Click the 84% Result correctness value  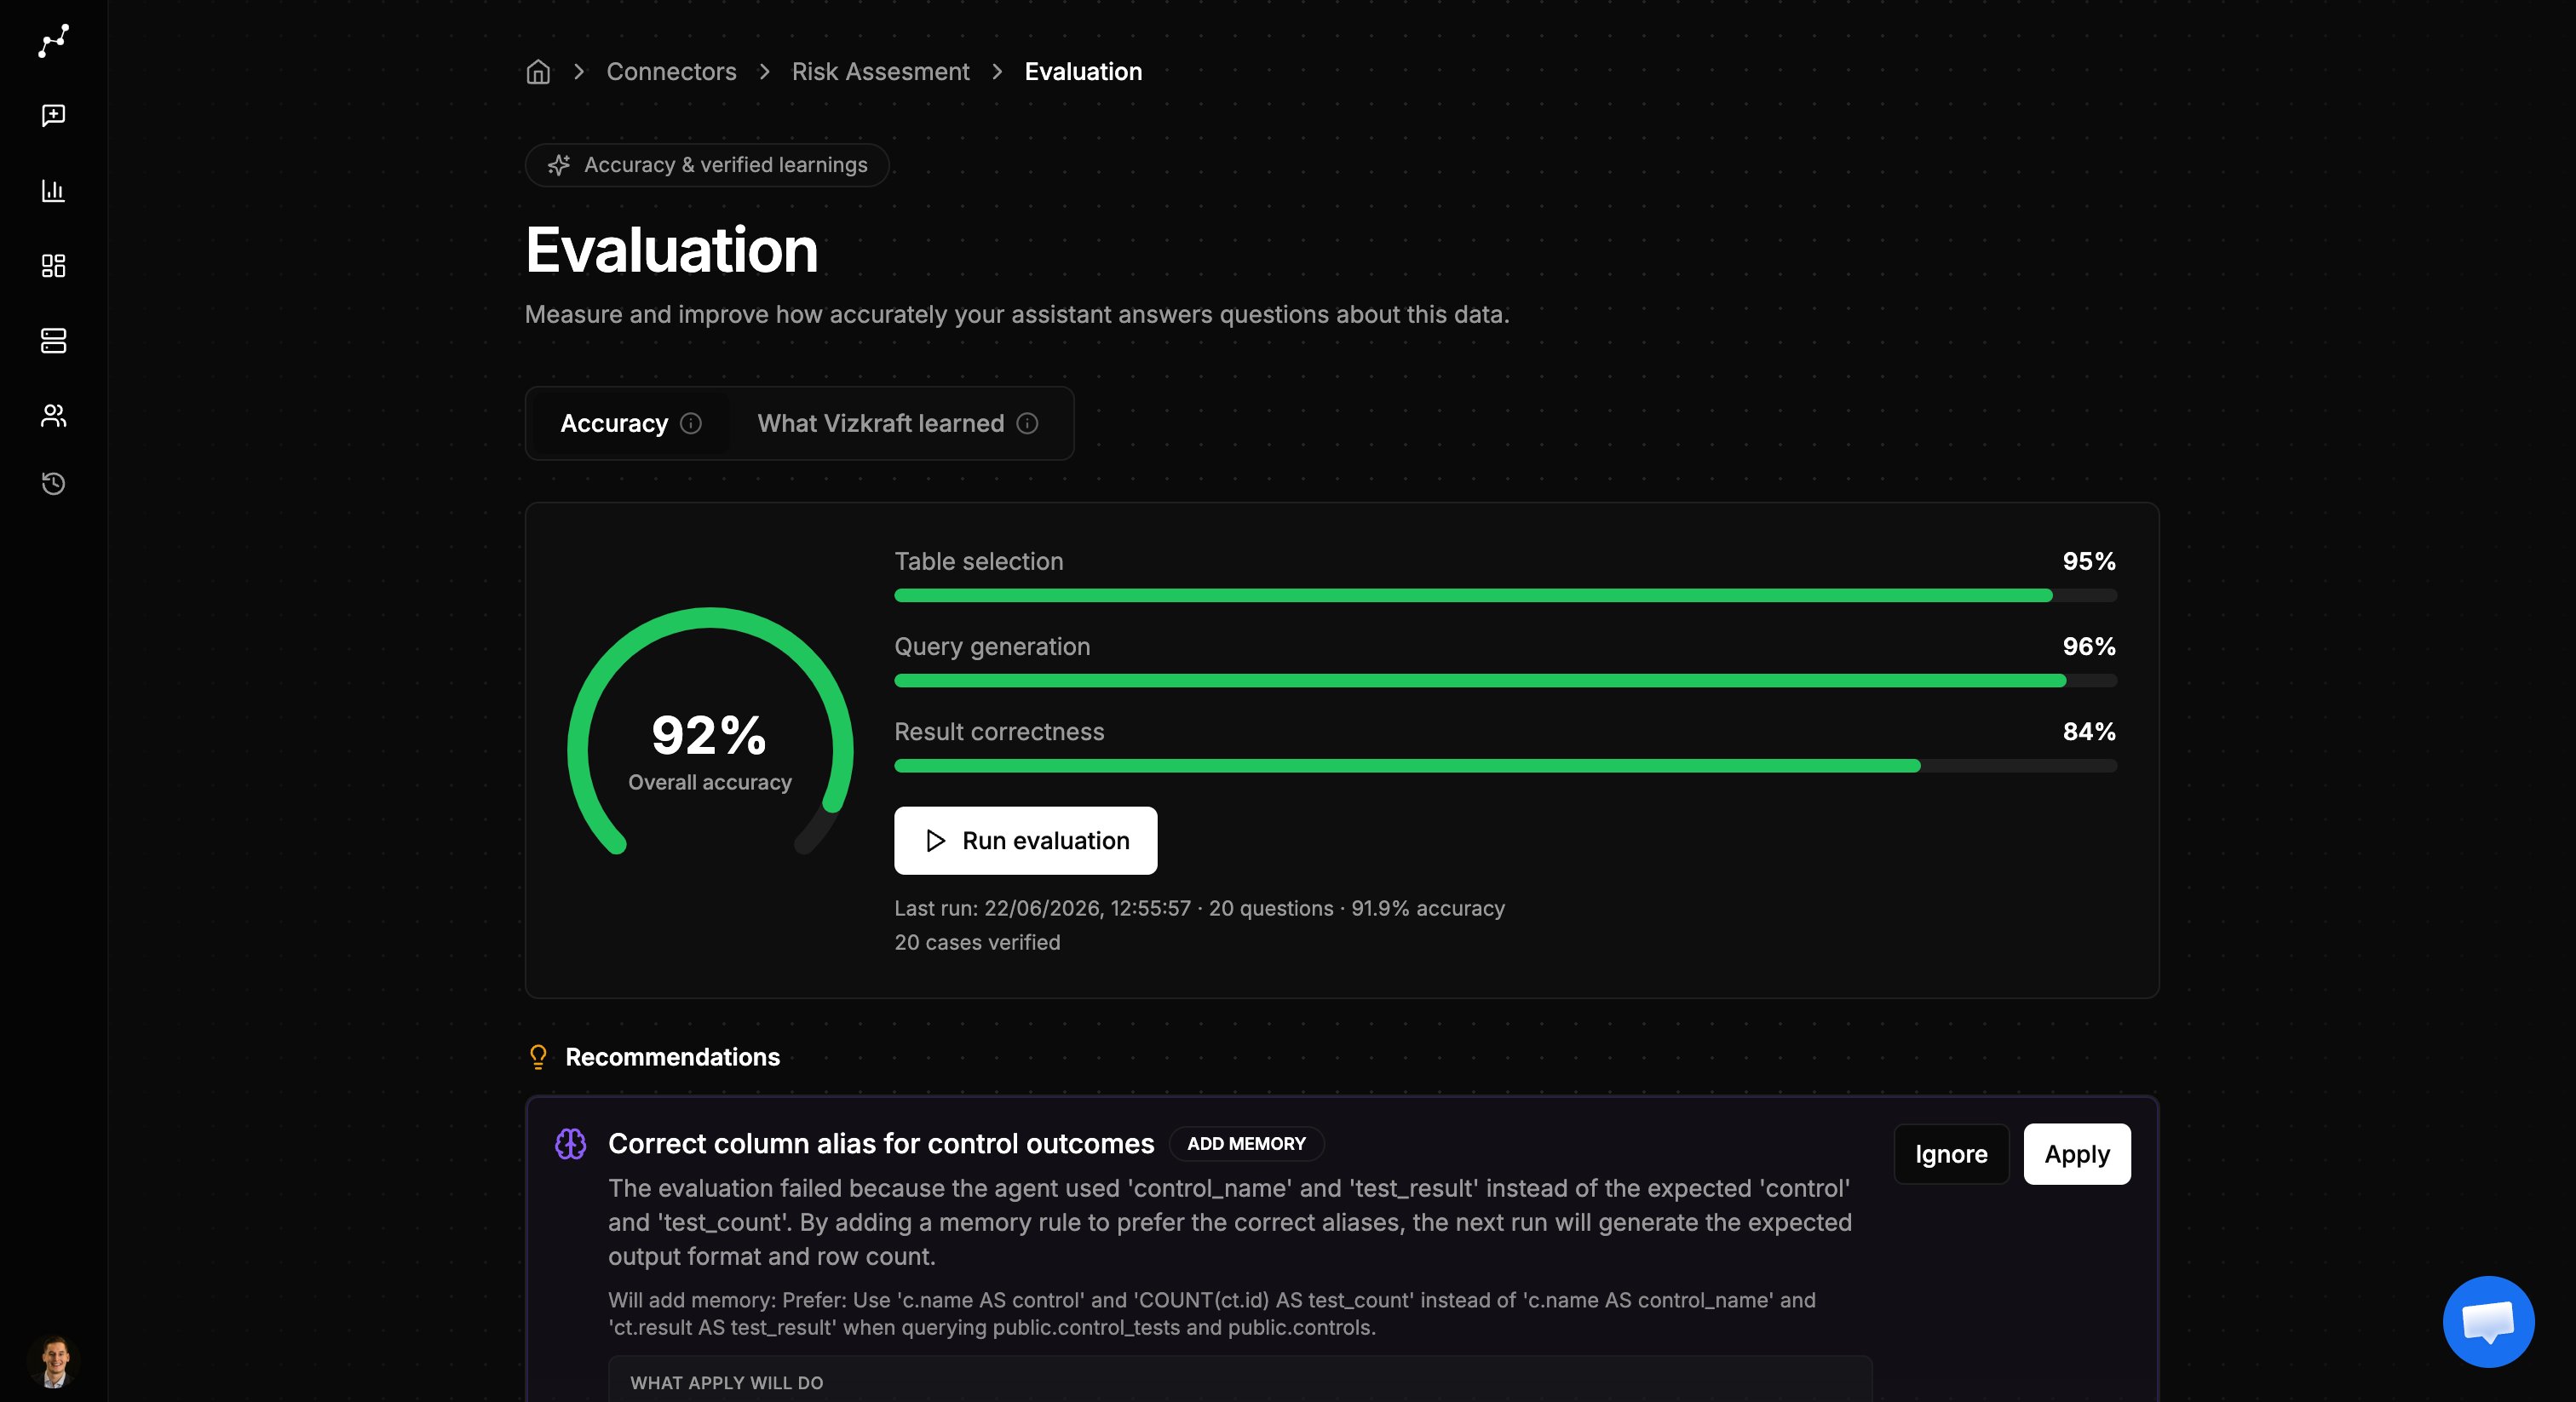(x=2089, y=731)
